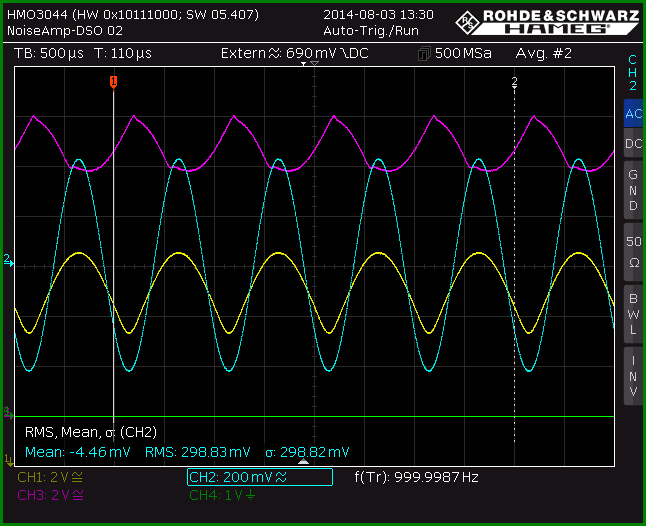Select DC coupling softkey
Image resolution: width=646 pixels, height=526 pixels.
point(633,143)
